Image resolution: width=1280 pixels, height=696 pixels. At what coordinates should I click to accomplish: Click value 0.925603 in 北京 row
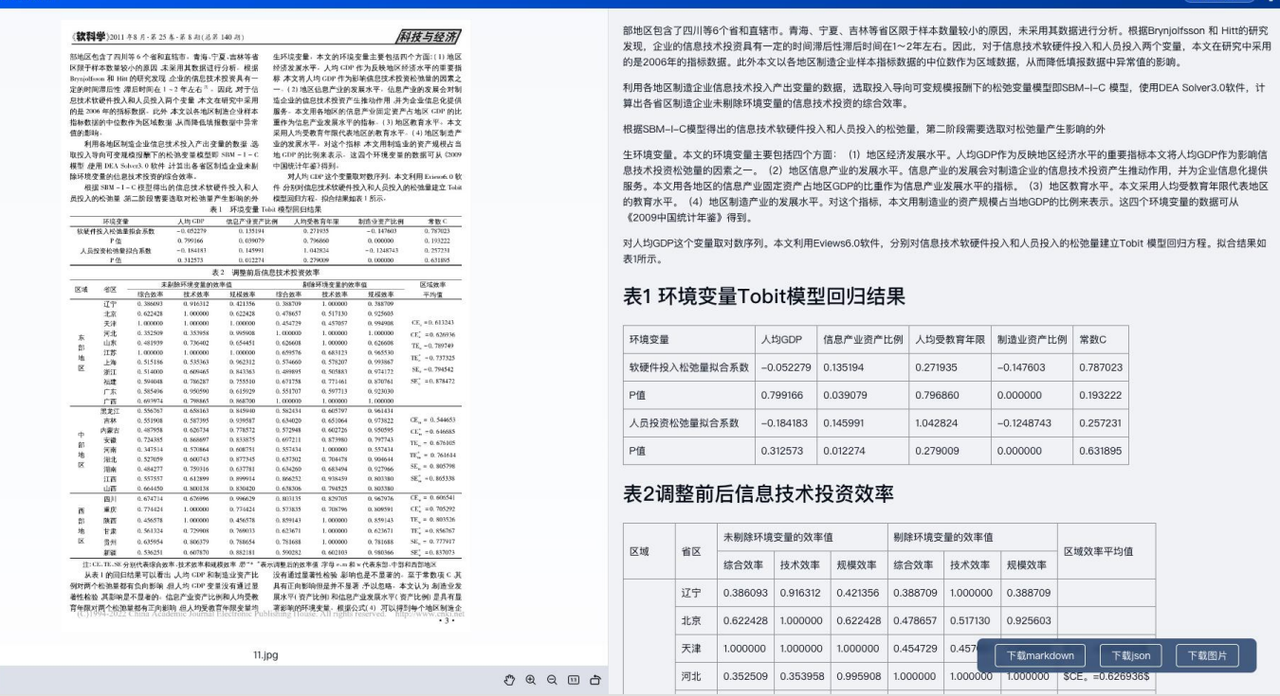pyautogui.click(x=1028, y=621)
